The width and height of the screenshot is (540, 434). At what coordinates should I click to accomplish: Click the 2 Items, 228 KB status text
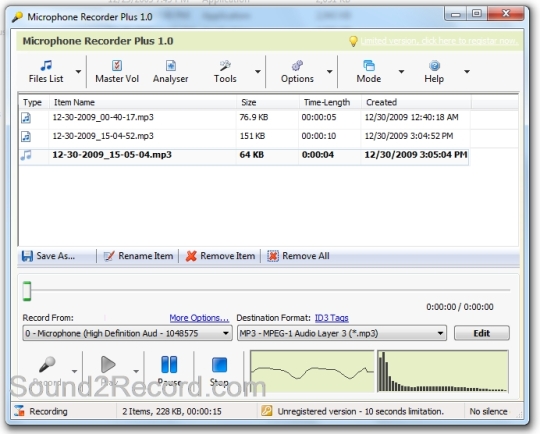[172, 411]
